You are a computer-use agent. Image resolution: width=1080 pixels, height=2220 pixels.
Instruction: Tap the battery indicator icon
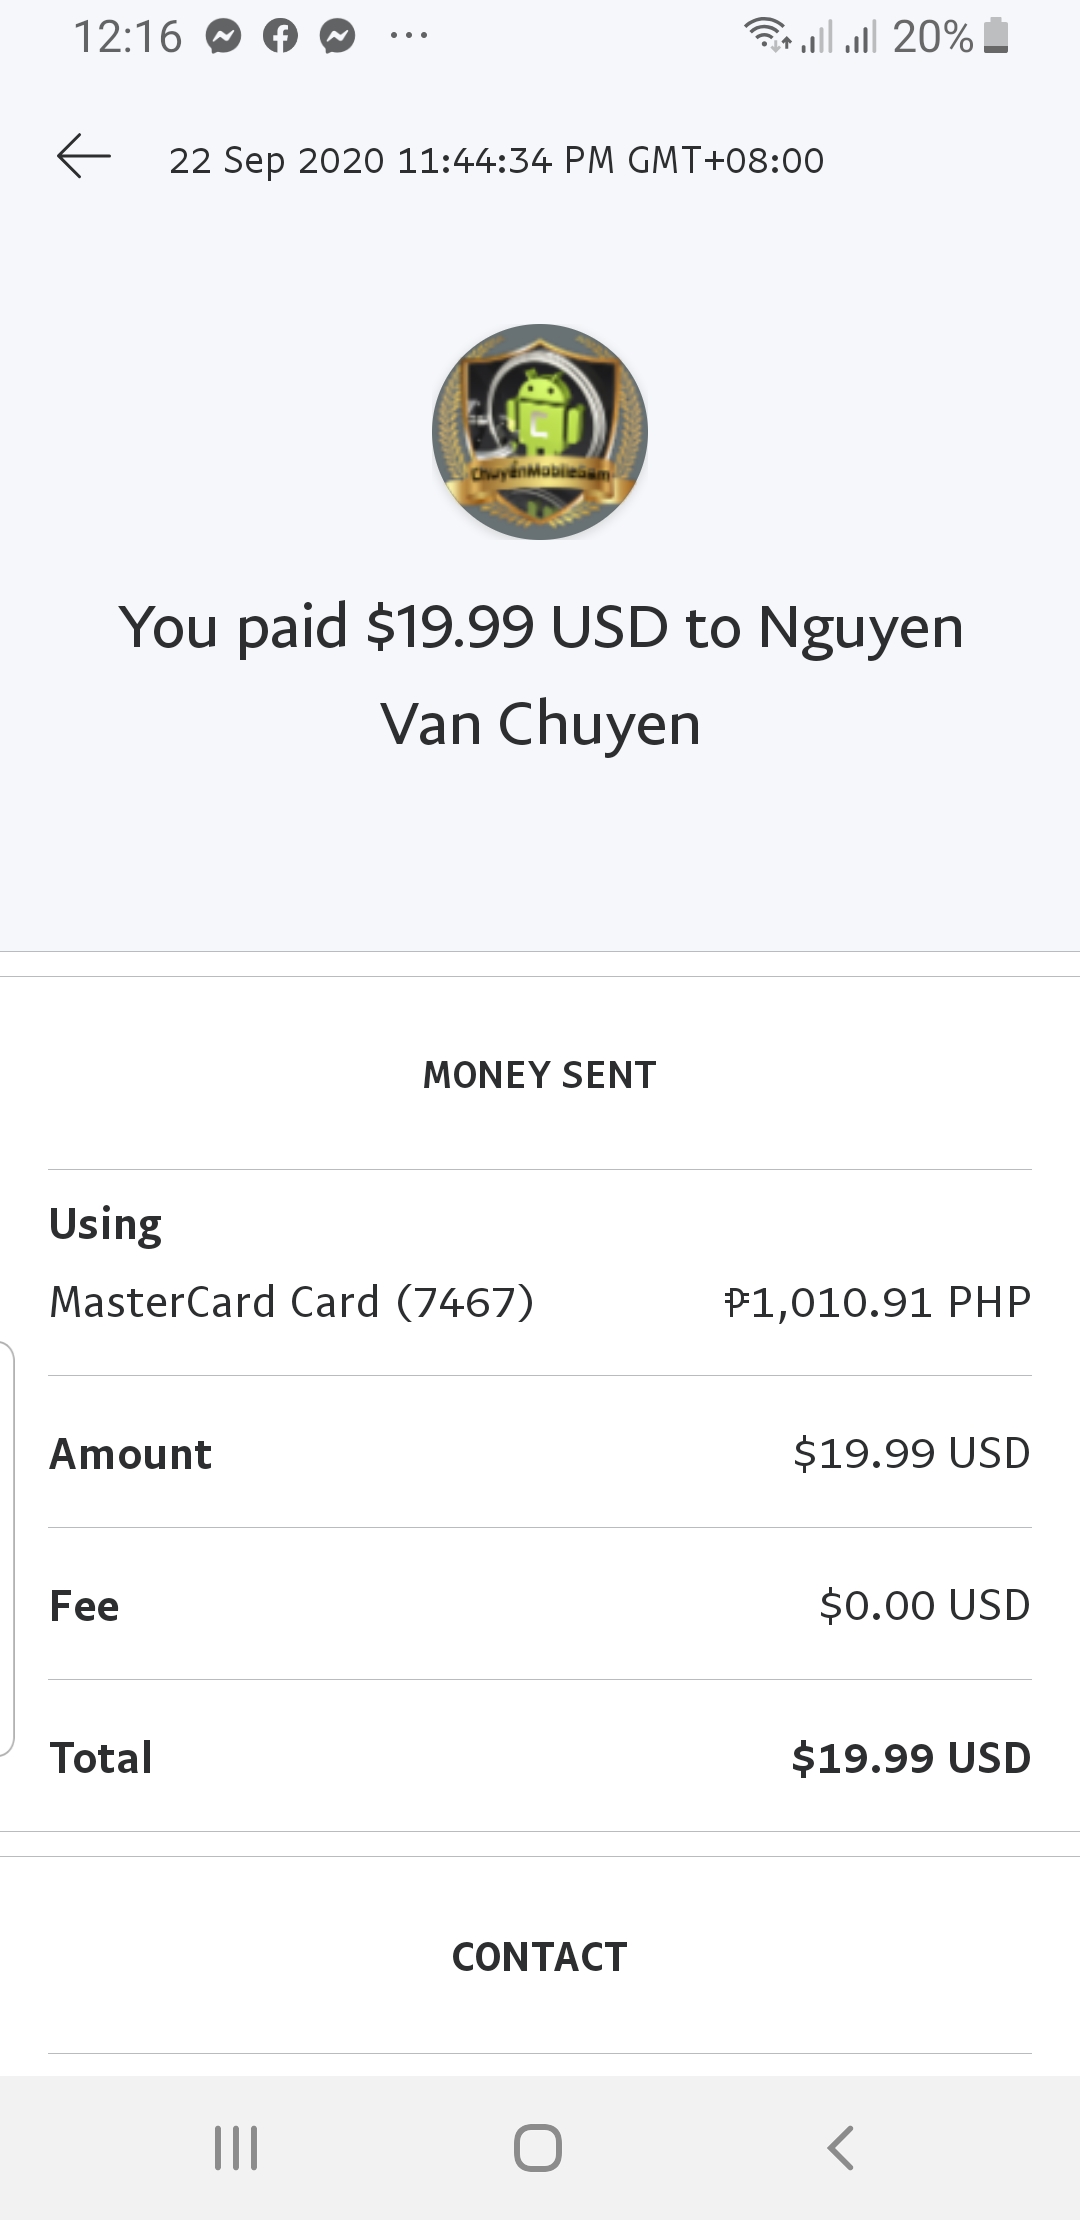pyautogui.click(x=996, y=36)
